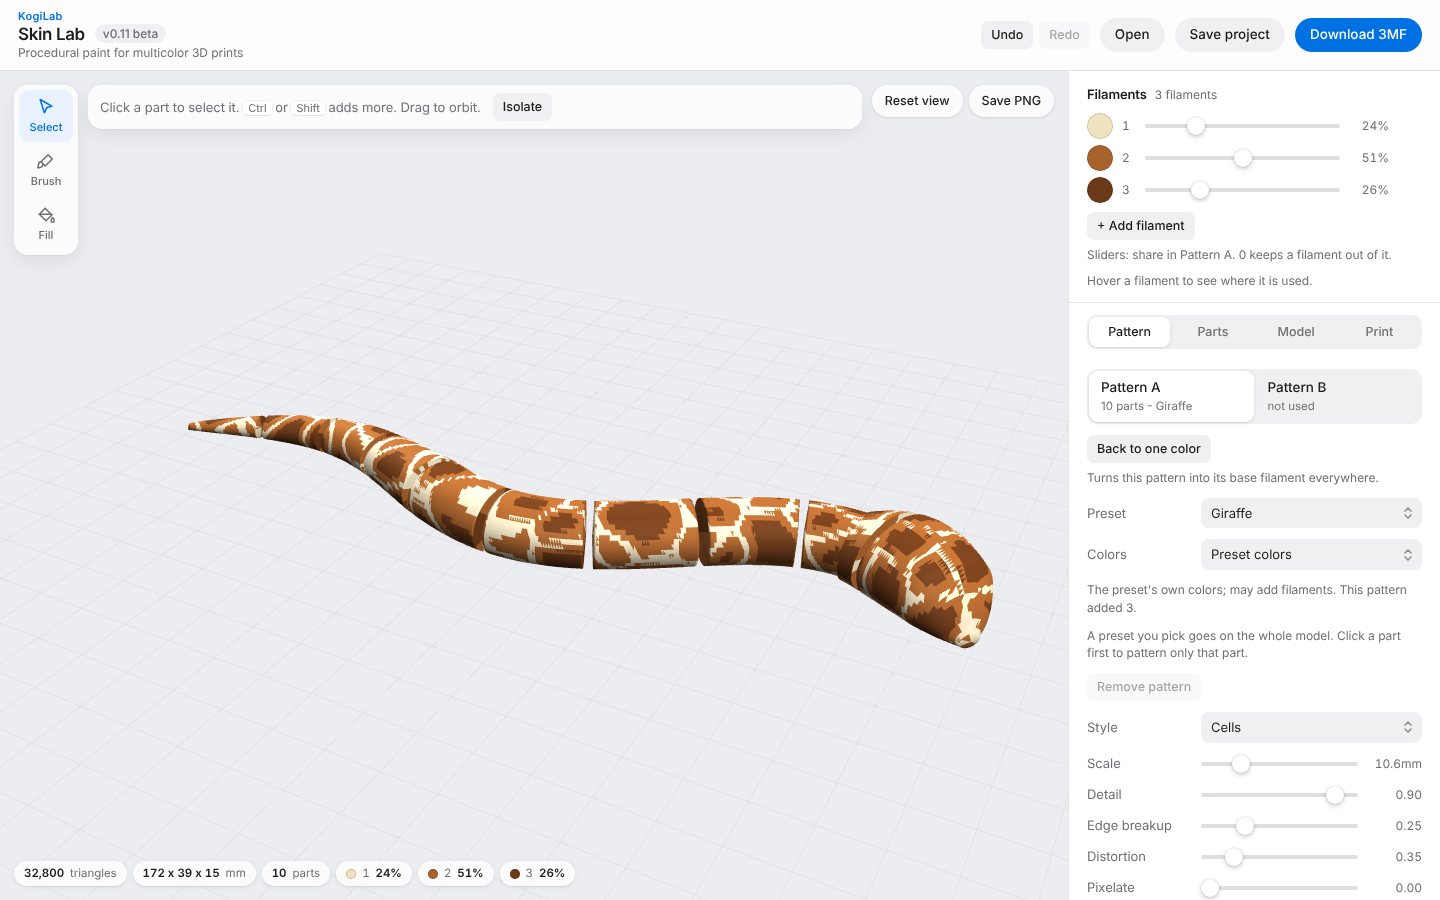
Task: Open the Colors dropdown showing Preset colors
Action: 1311,555
